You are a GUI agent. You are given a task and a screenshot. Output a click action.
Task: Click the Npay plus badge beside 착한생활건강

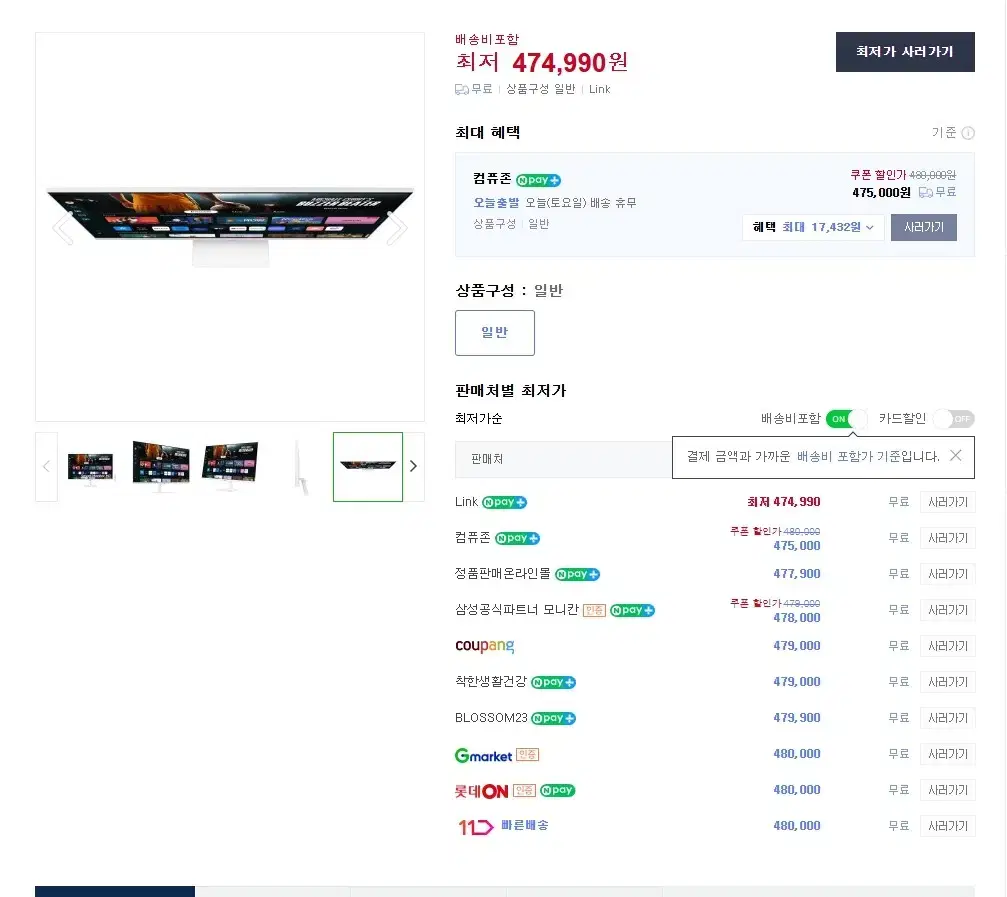tap(554, 682)
